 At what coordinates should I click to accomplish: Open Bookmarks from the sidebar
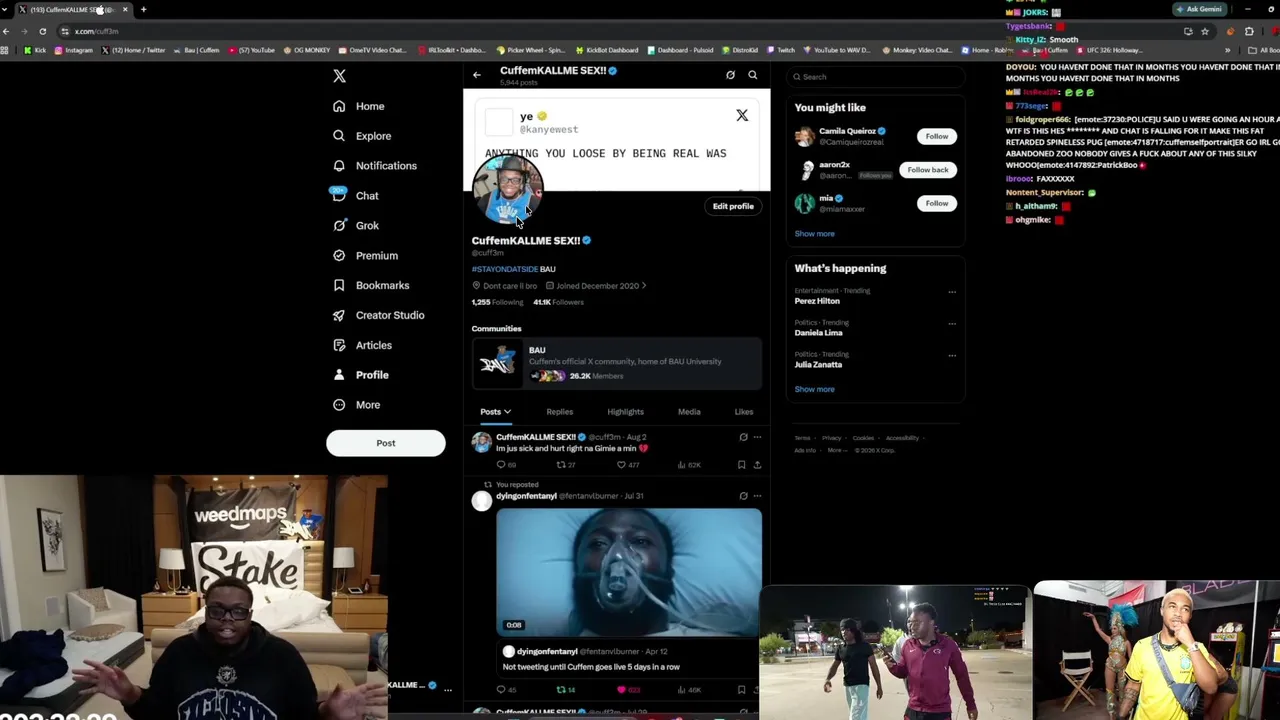pos(371,286)
